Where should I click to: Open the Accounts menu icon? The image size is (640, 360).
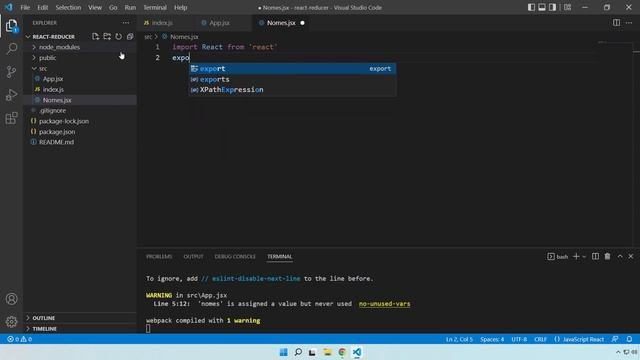pyautogui.click(x=11, y=299)
